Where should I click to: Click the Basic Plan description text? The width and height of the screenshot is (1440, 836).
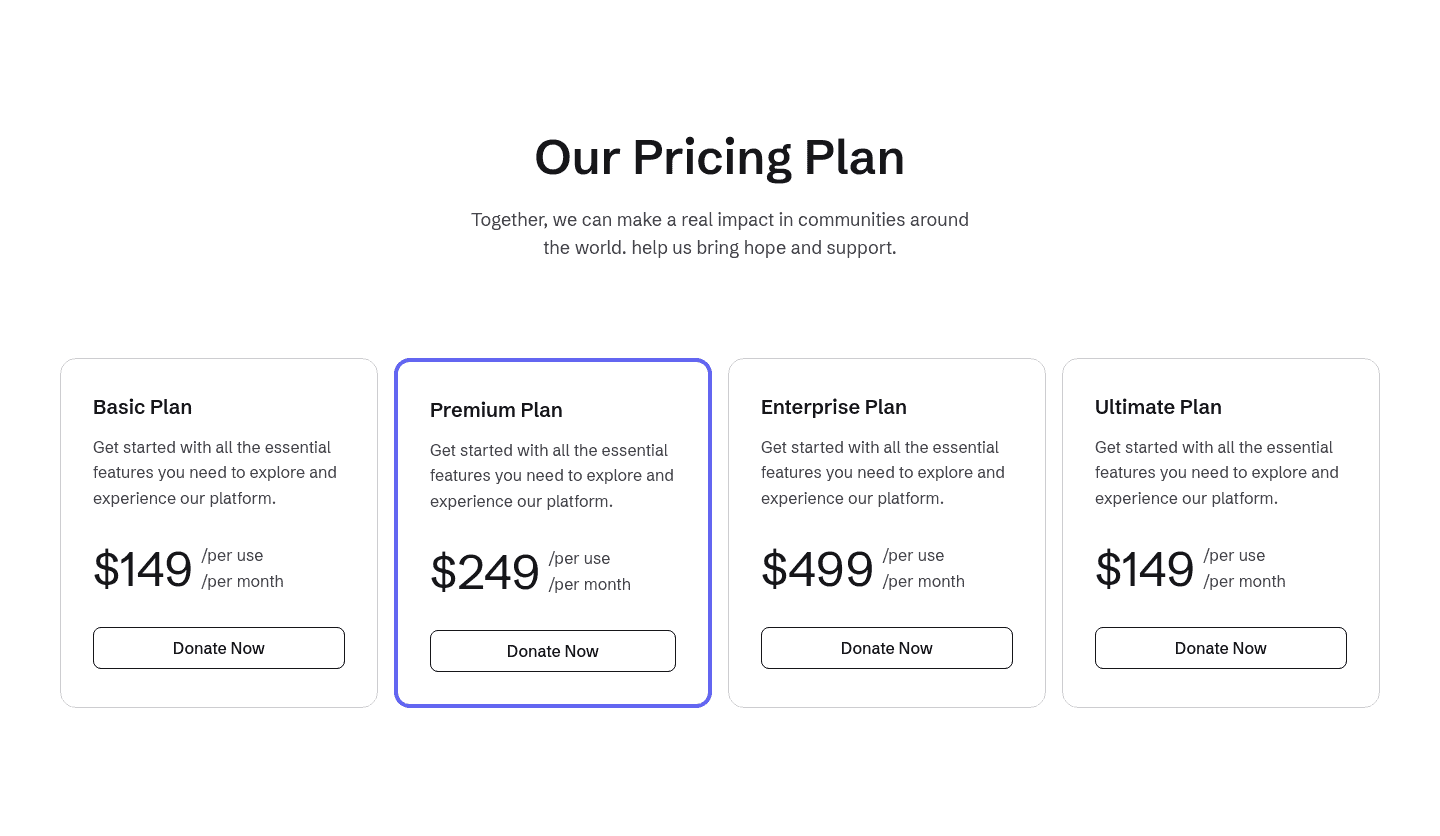[x=214, y=472]
